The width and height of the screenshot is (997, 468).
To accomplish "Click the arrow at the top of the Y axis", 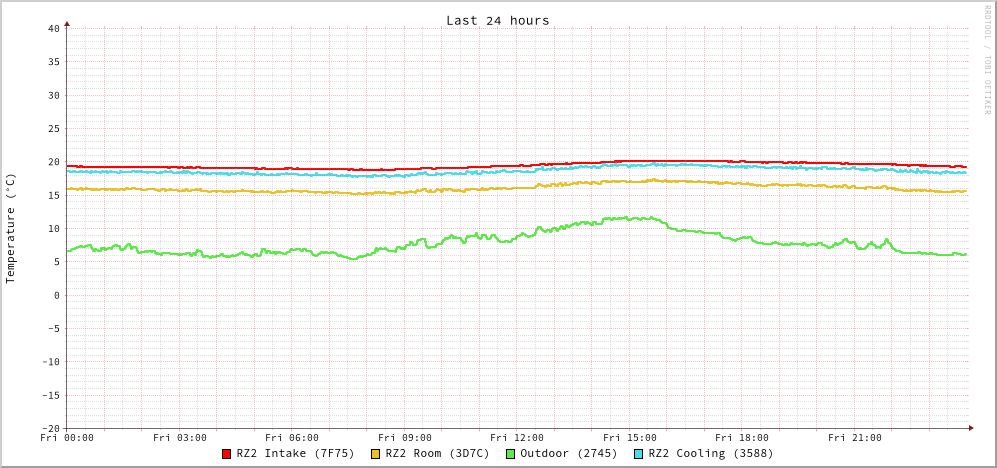I will 67,23.
